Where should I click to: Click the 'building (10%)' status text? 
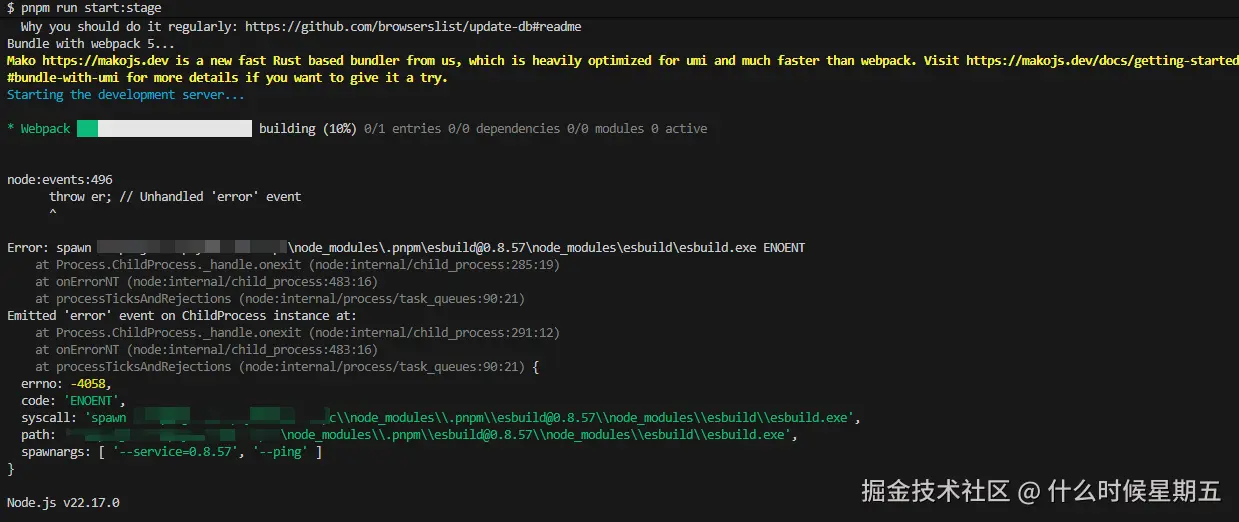(307, 129)
